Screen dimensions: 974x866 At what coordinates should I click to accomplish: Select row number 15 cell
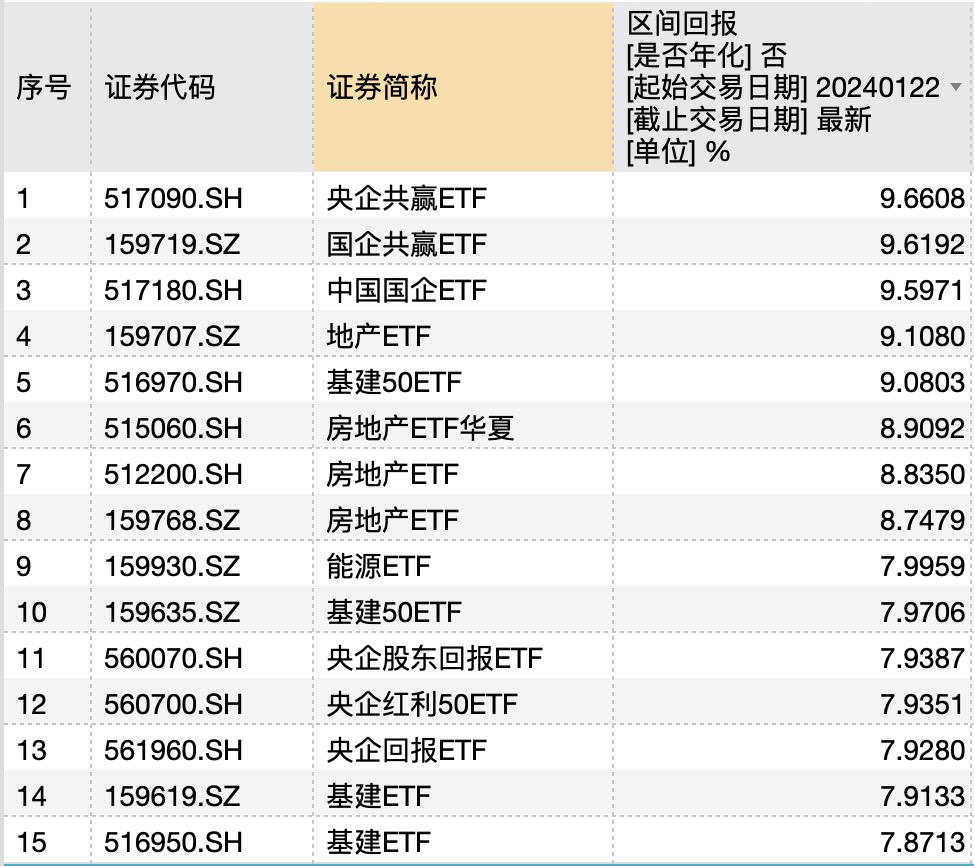32,842
